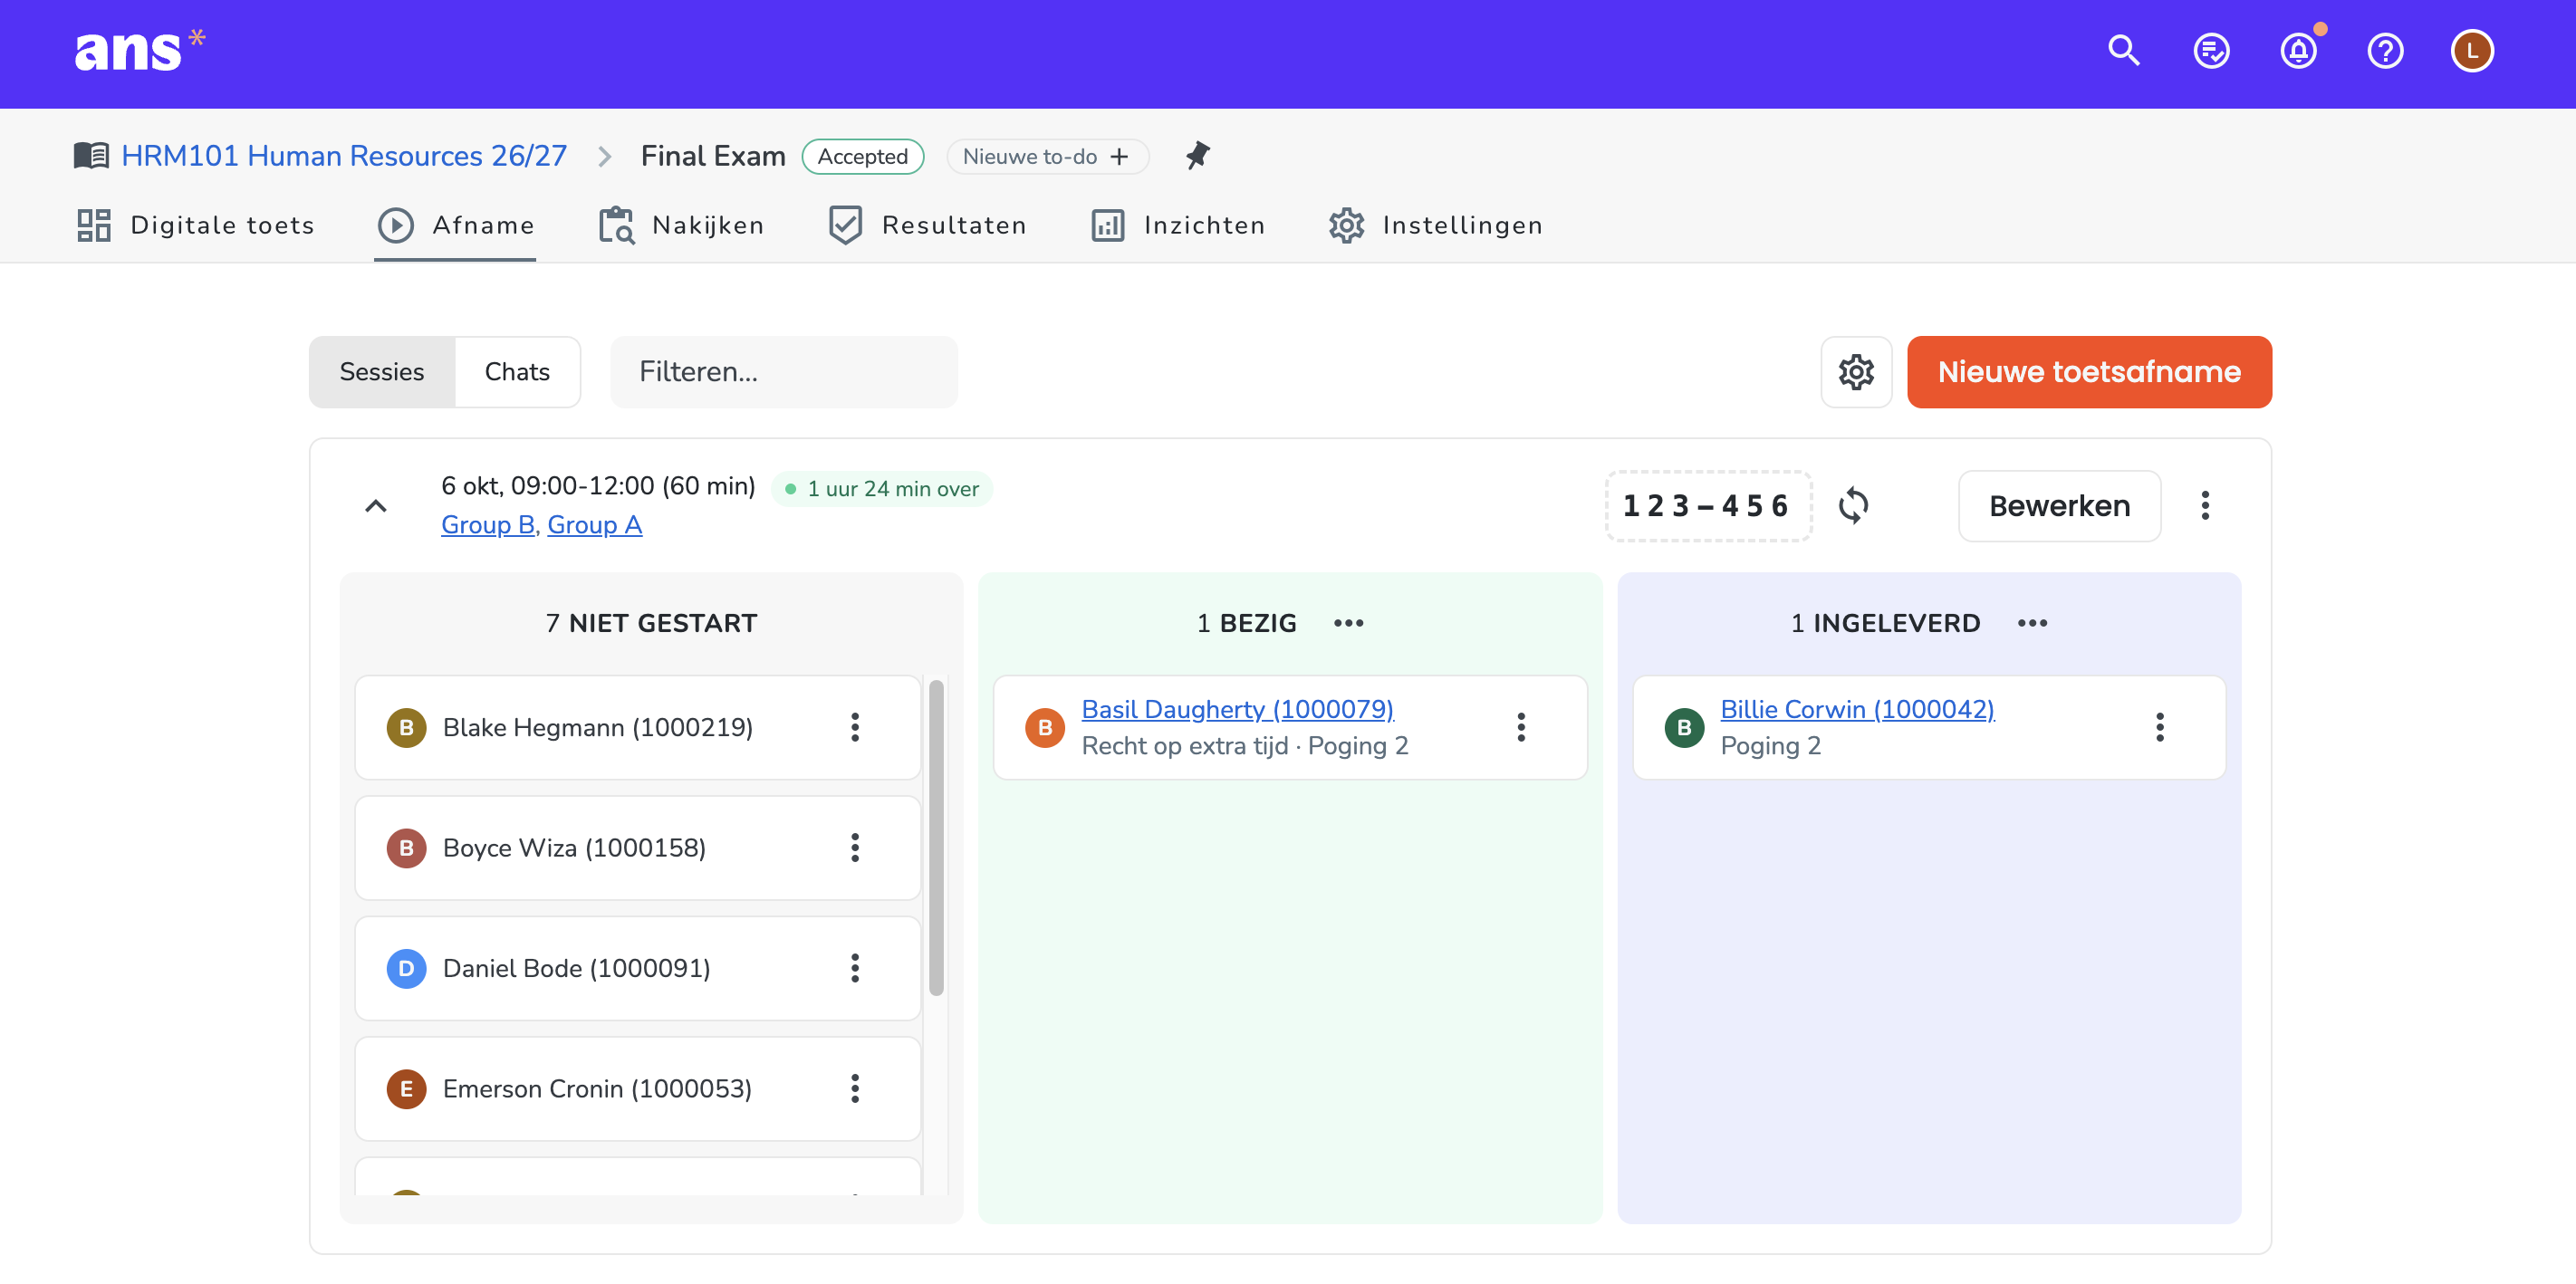Open Basil Daugherty (1000079) link

tap(1237, 709)
